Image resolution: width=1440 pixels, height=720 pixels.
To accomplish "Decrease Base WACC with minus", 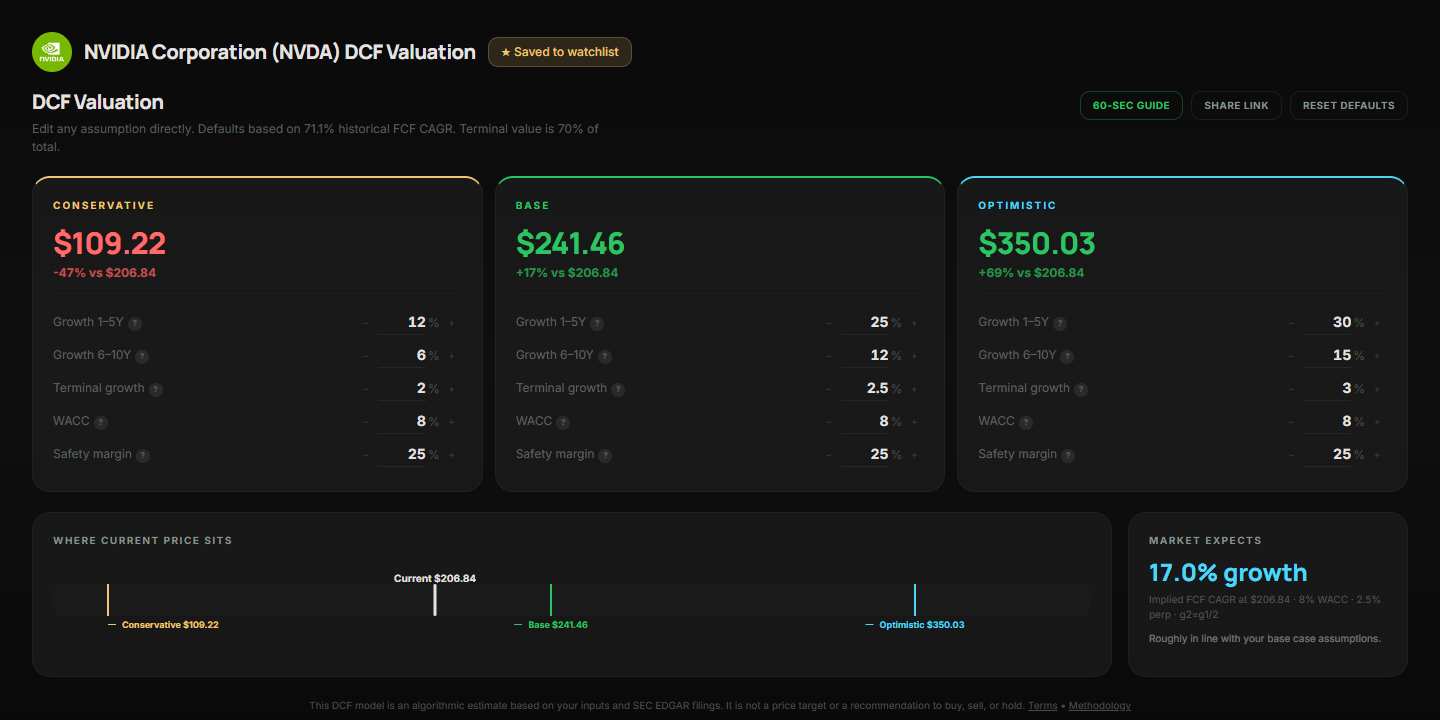I will [x=828, y=422].
